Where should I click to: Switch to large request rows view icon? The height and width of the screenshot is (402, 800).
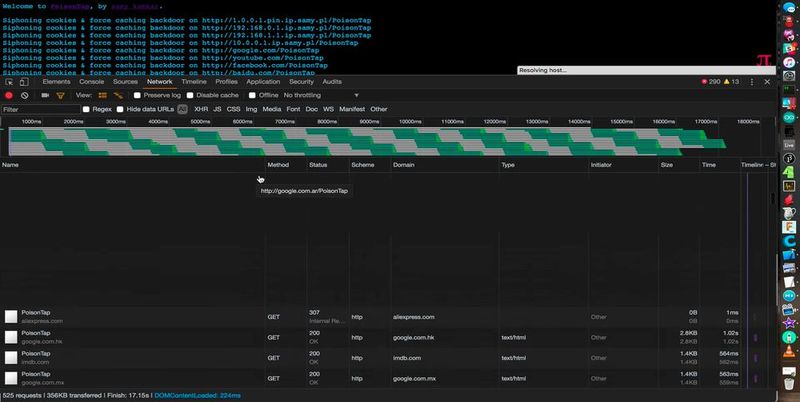[103, 95]
